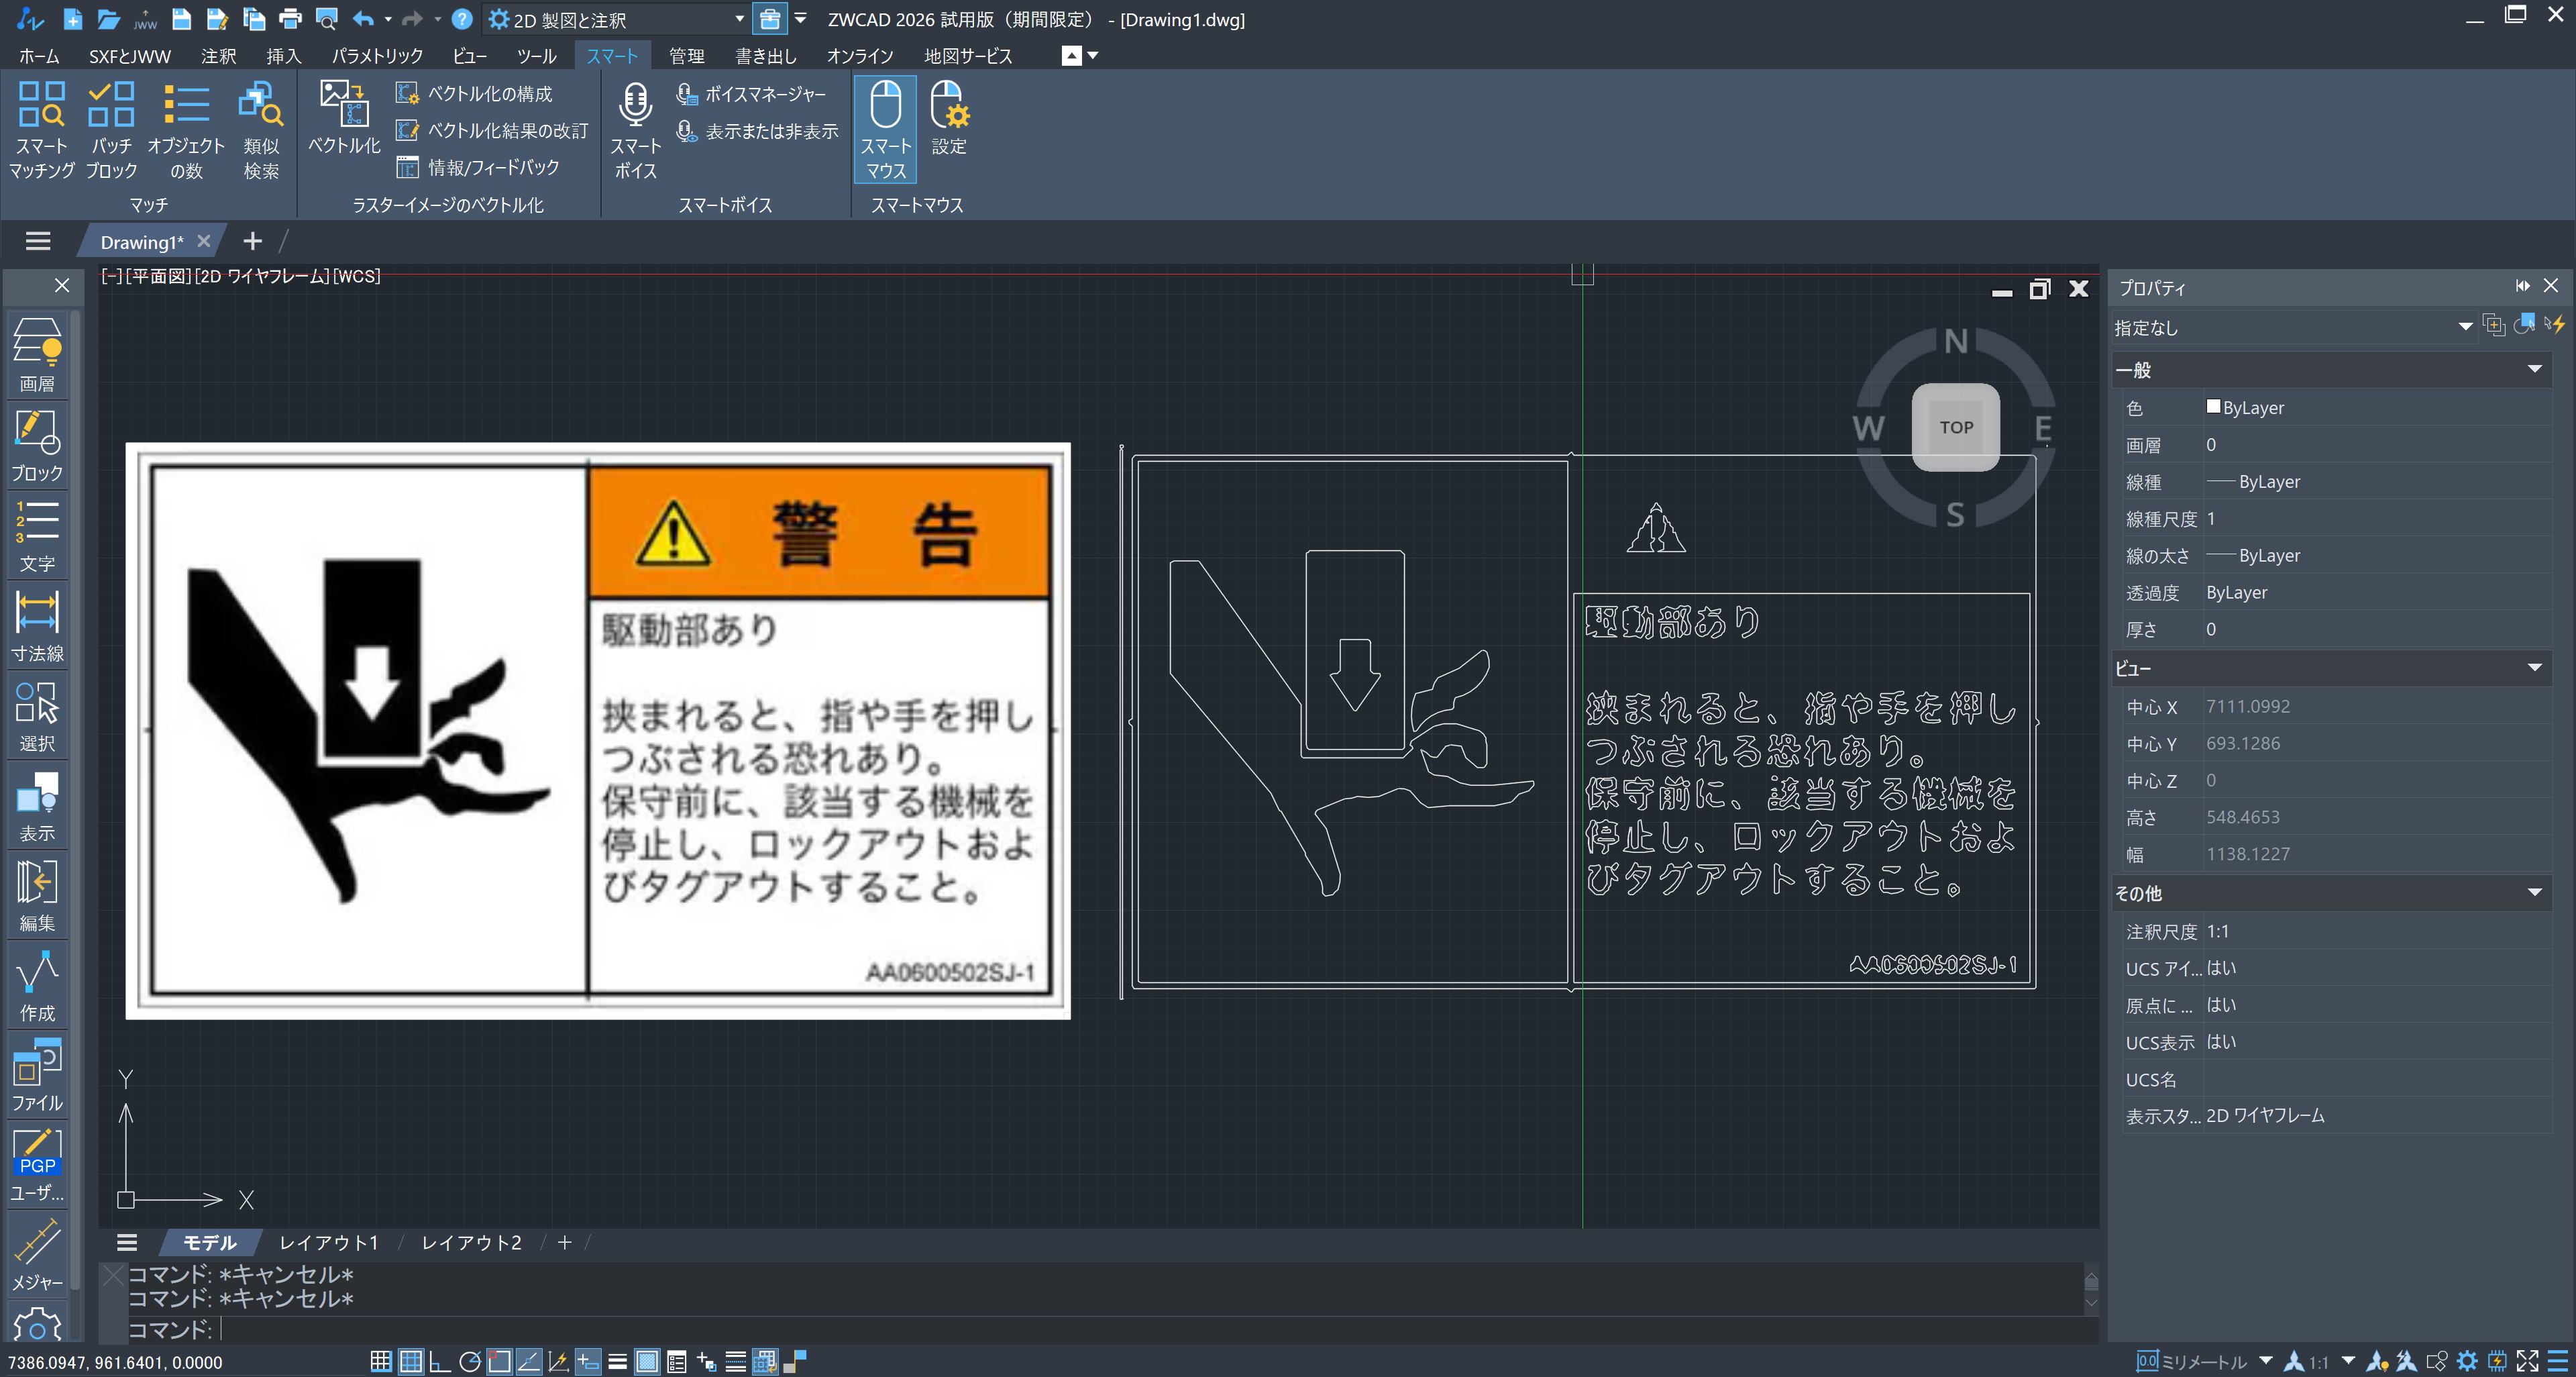Viewport: 2576px width, 1377px height.
Task: Open the ミリメートル units dropdown arrow
Action: (2266, 1361)
